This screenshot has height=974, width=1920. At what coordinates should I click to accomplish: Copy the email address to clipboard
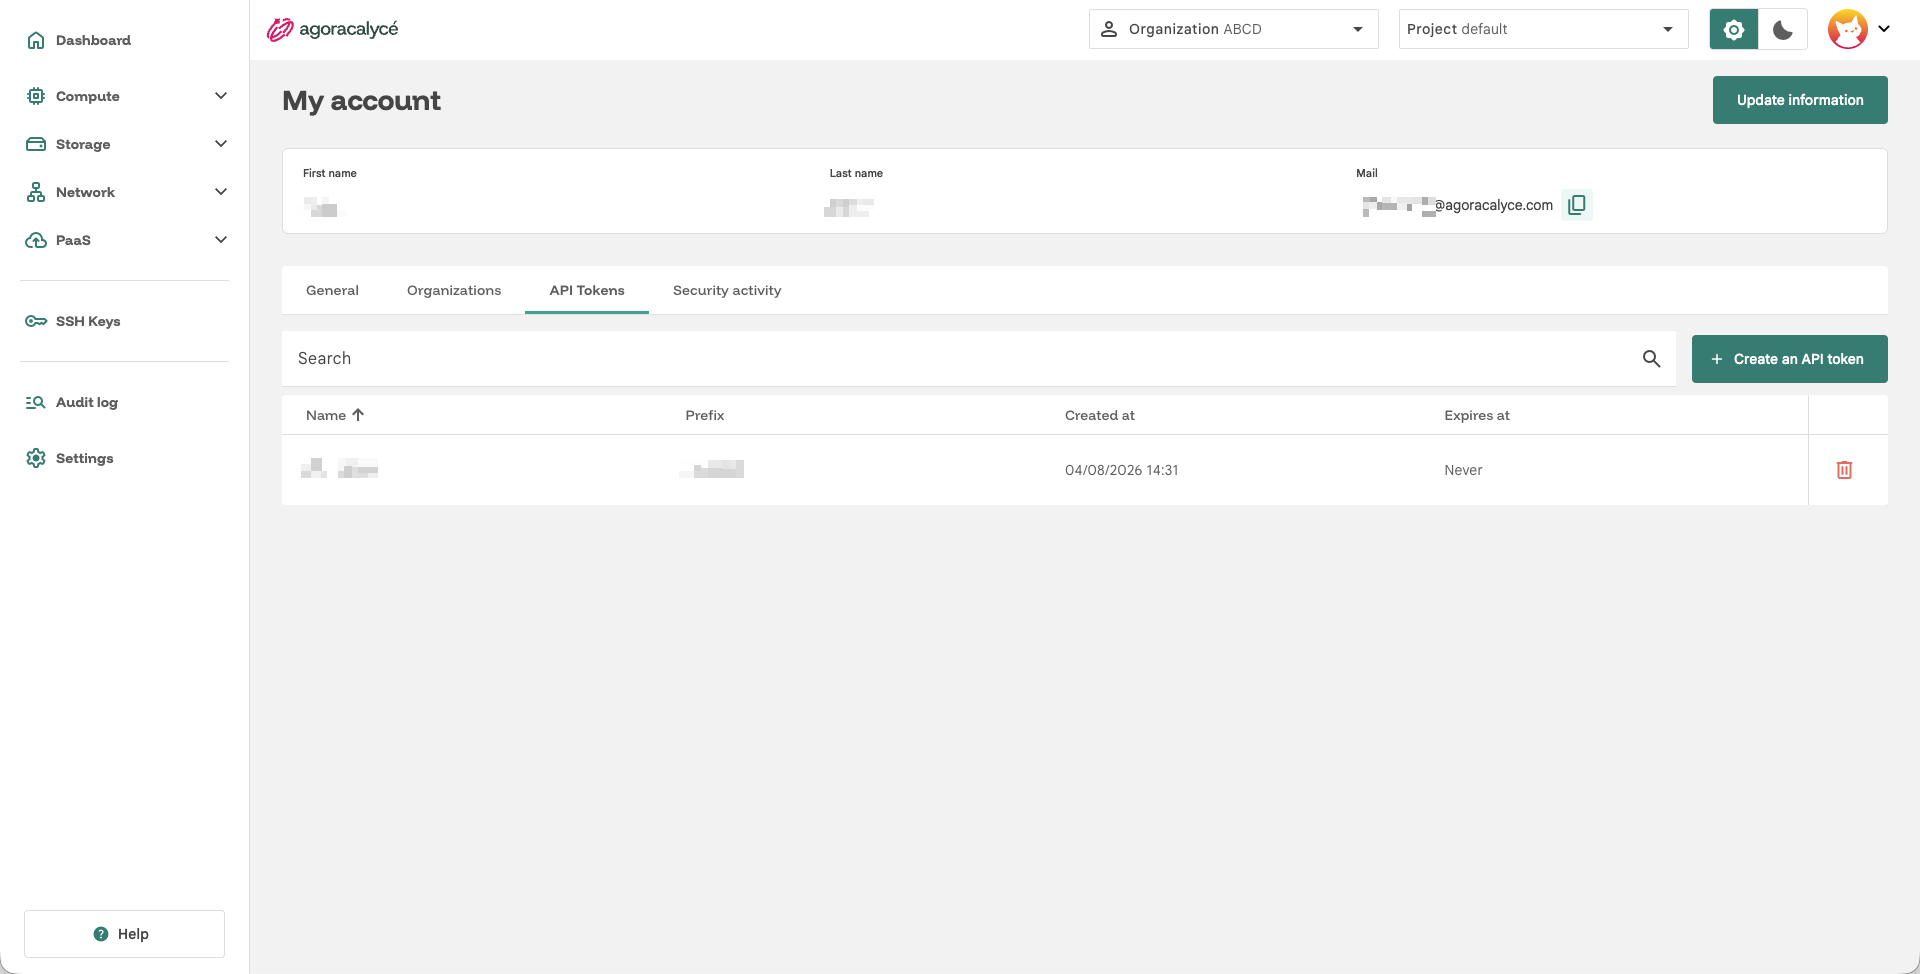click(x=1577, y=205)
